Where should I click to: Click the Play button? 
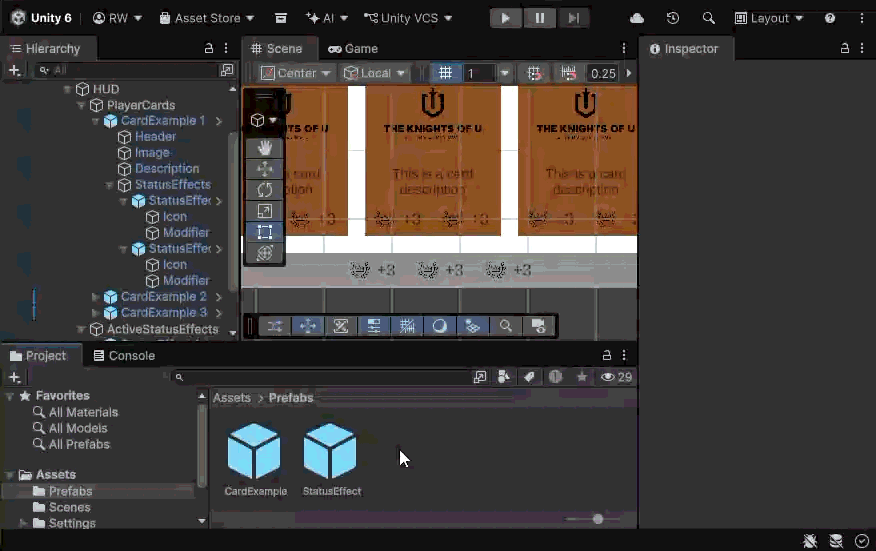[x=506, y=18]
